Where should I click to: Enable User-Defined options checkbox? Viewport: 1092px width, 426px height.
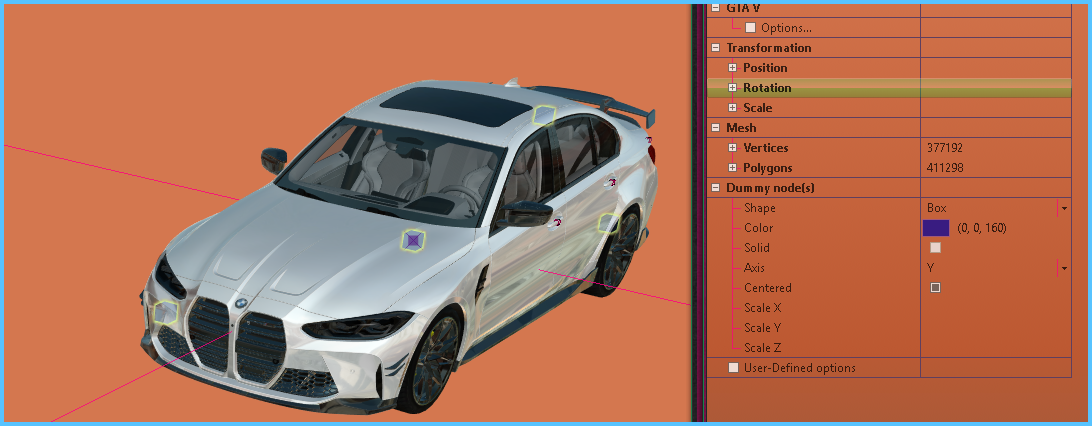(733, 368)
